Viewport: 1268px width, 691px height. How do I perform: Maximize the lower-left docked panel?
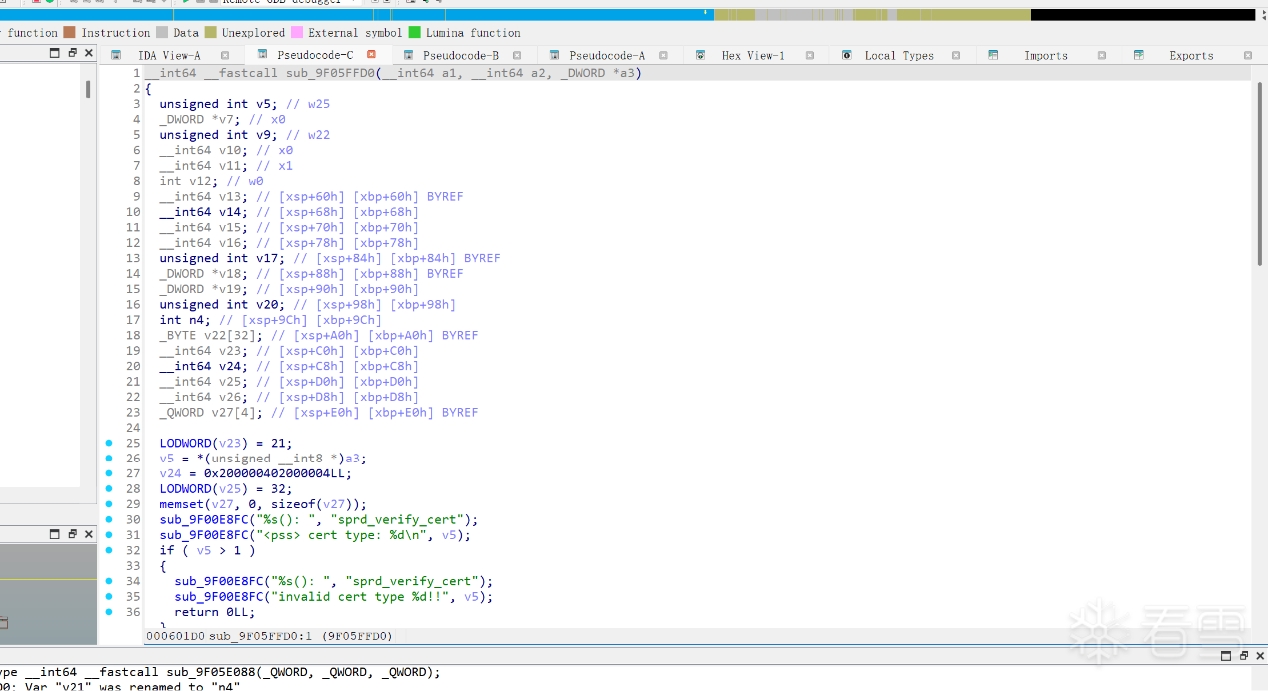point(55,535)
